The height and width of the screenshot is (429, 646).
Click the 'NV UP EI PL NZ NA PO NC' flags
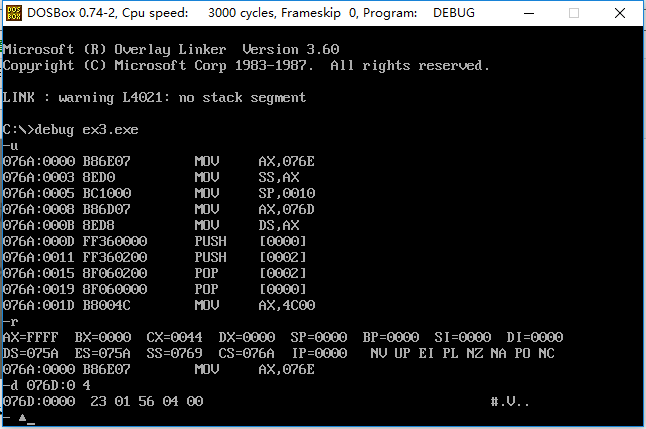point(463,353)
